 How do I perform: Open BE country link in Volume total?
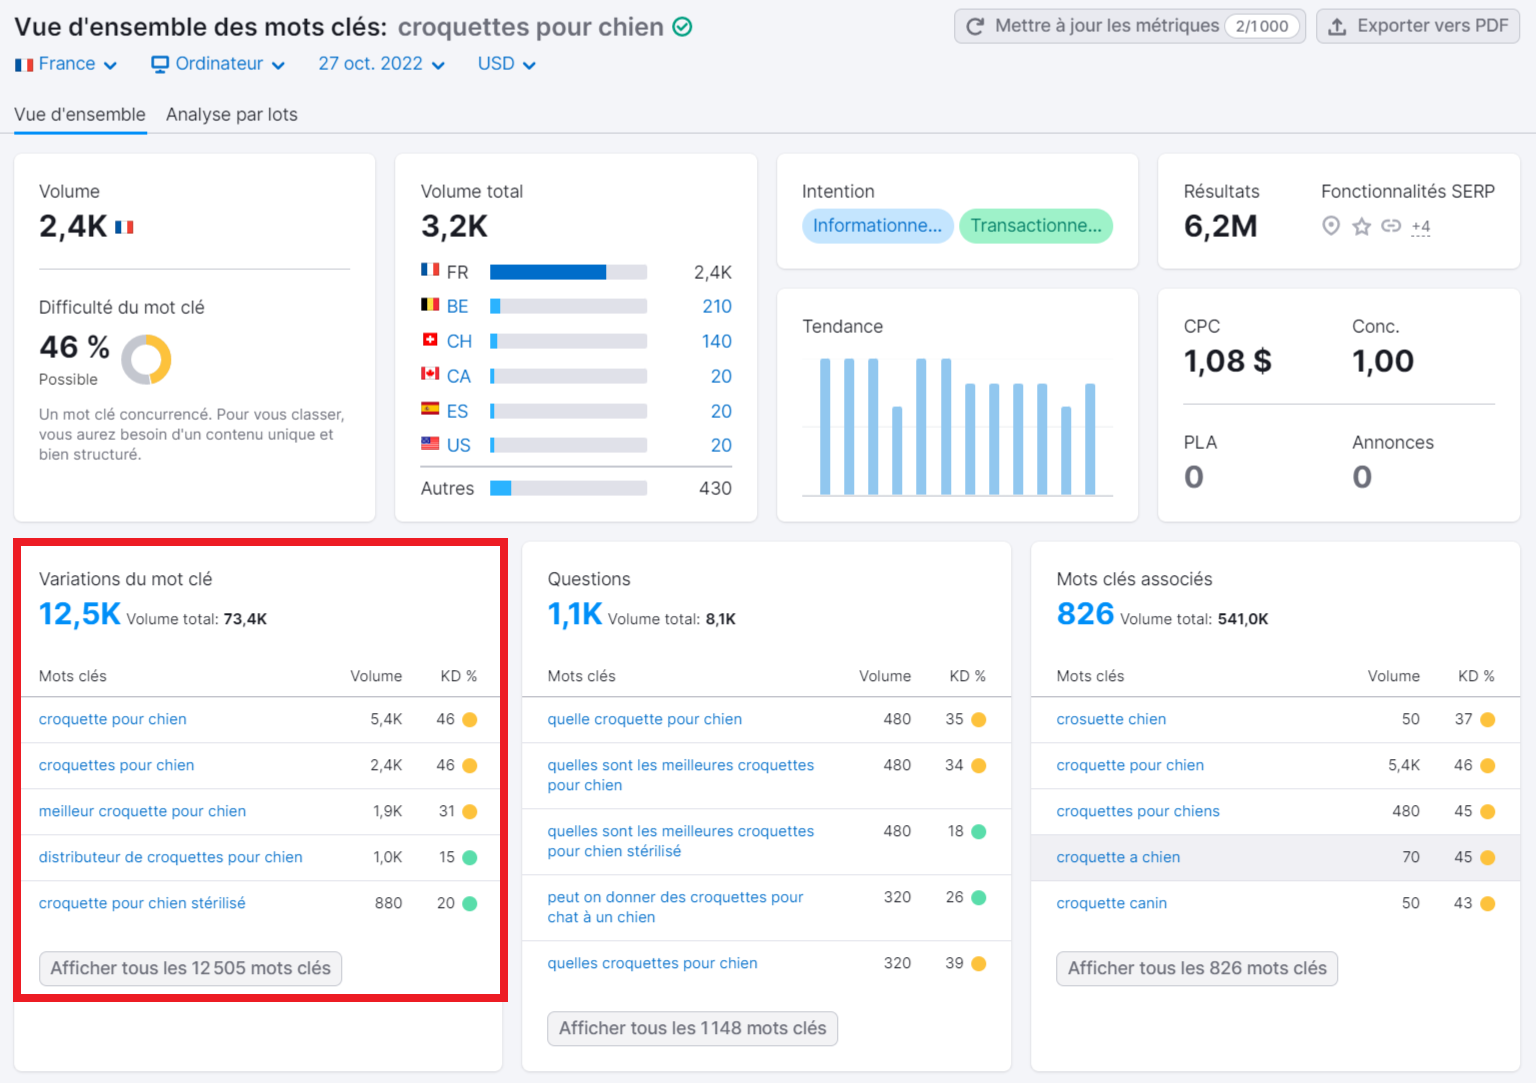458,306
